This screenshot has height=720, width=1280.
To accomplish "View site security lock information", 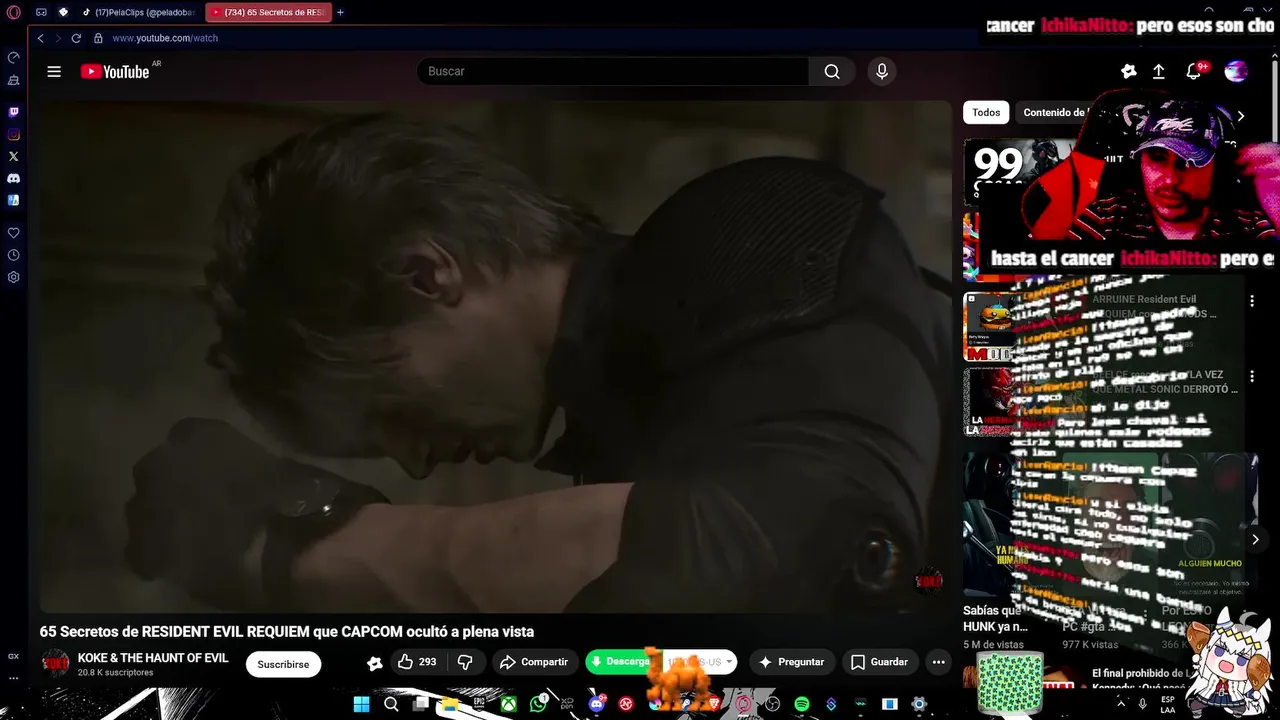I will tap(98, 38).
